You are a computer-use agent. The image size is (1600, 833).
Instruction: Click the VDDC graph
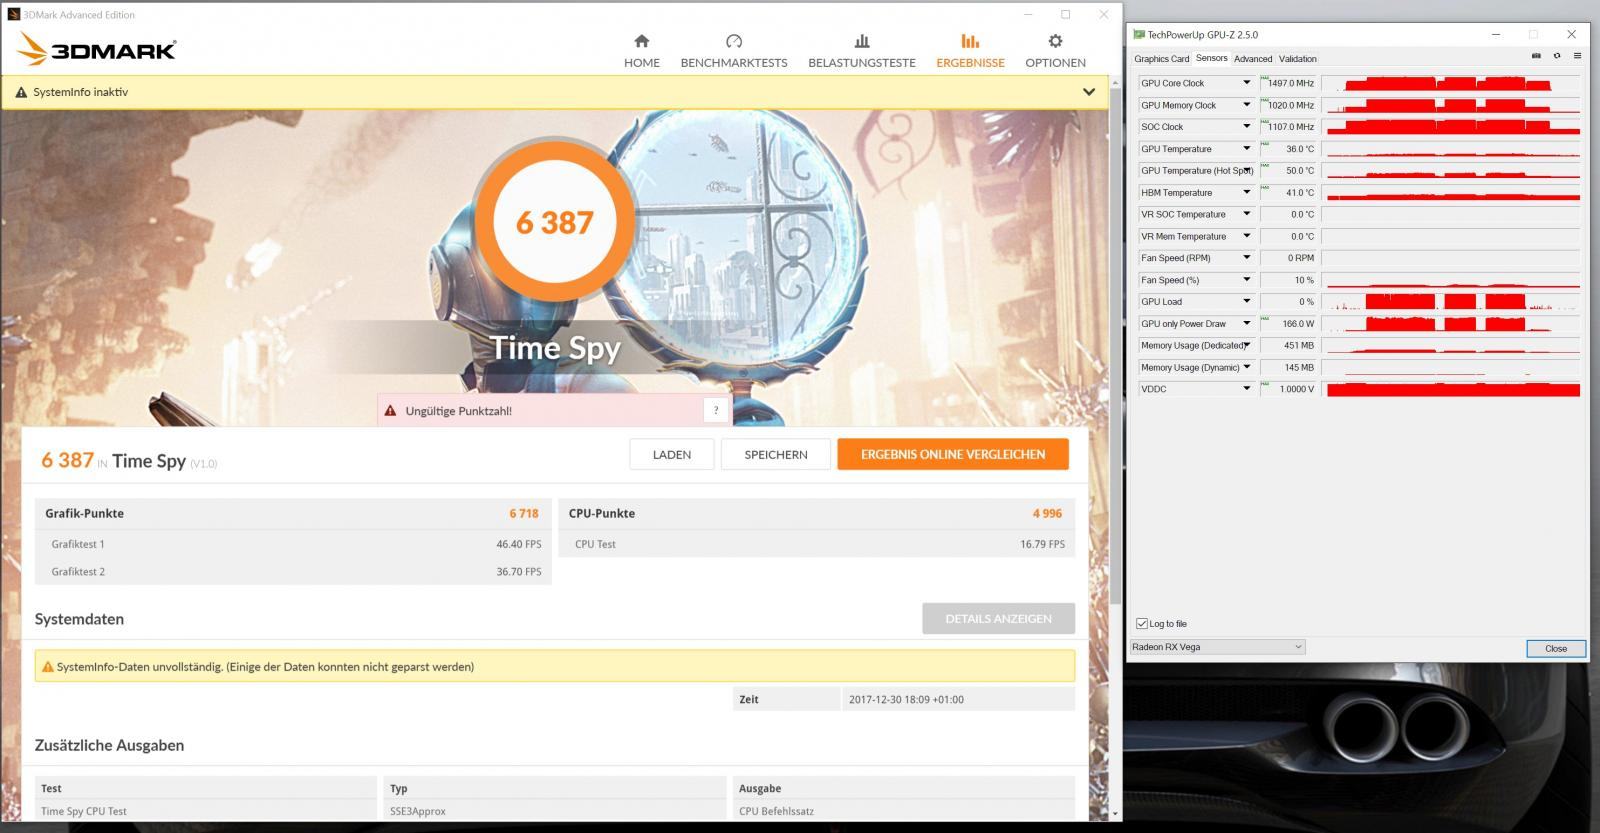[x=1452, y=389]
